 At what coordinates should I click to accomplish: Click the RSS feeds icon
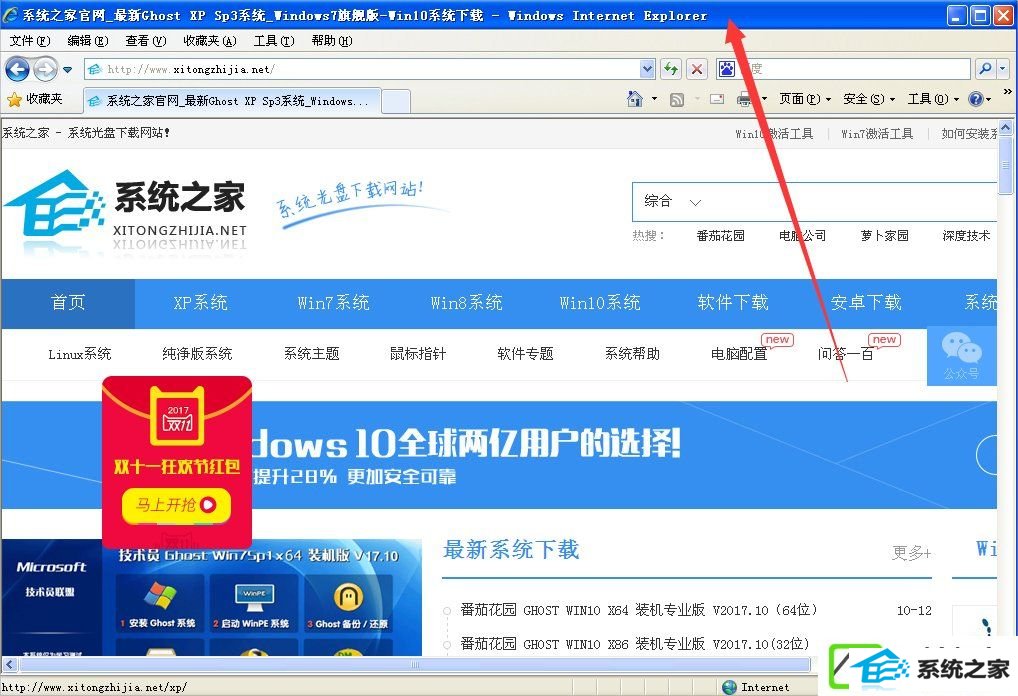point(677,100)
